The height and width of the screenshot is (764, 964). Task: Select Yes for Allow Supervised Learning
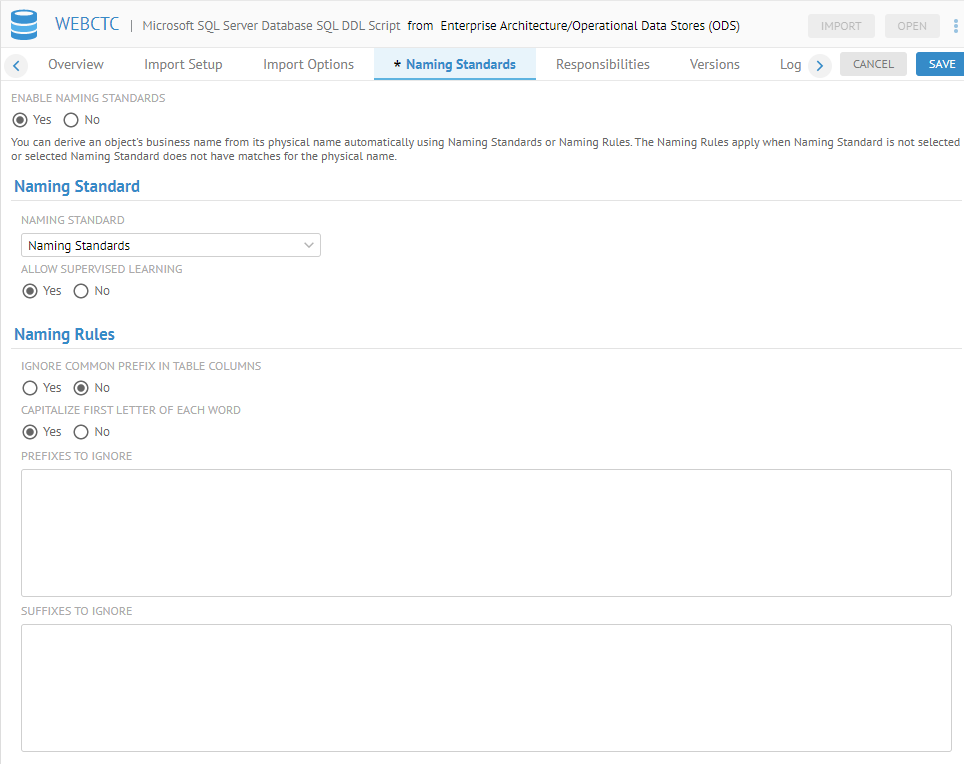click(x=30, y=290)
